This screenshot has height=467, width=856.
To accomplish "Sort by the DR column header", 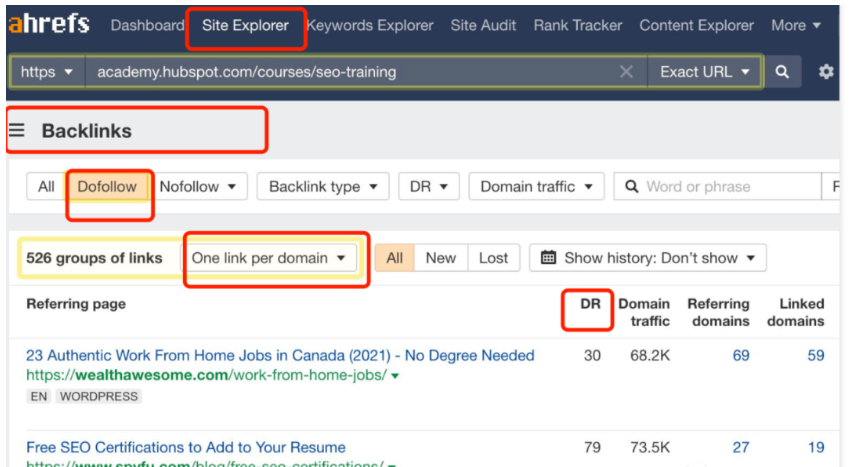I will pos(590,304).
